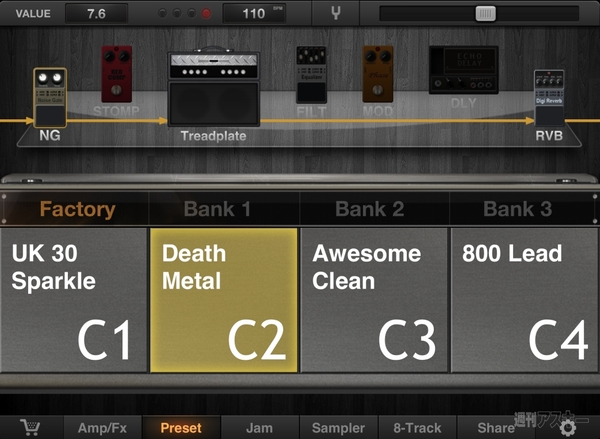Click the RVB slot label
This screenshot has height=439, width=600.
(x=549, y=135)
